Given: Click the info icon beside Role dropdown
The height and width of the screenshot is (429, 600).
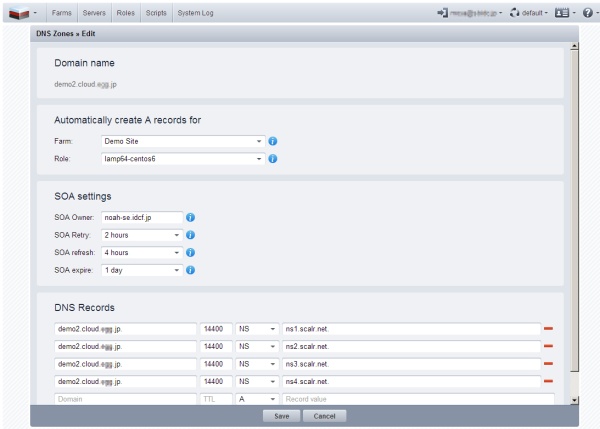Looking at the screenshot, I should point(272,158).
